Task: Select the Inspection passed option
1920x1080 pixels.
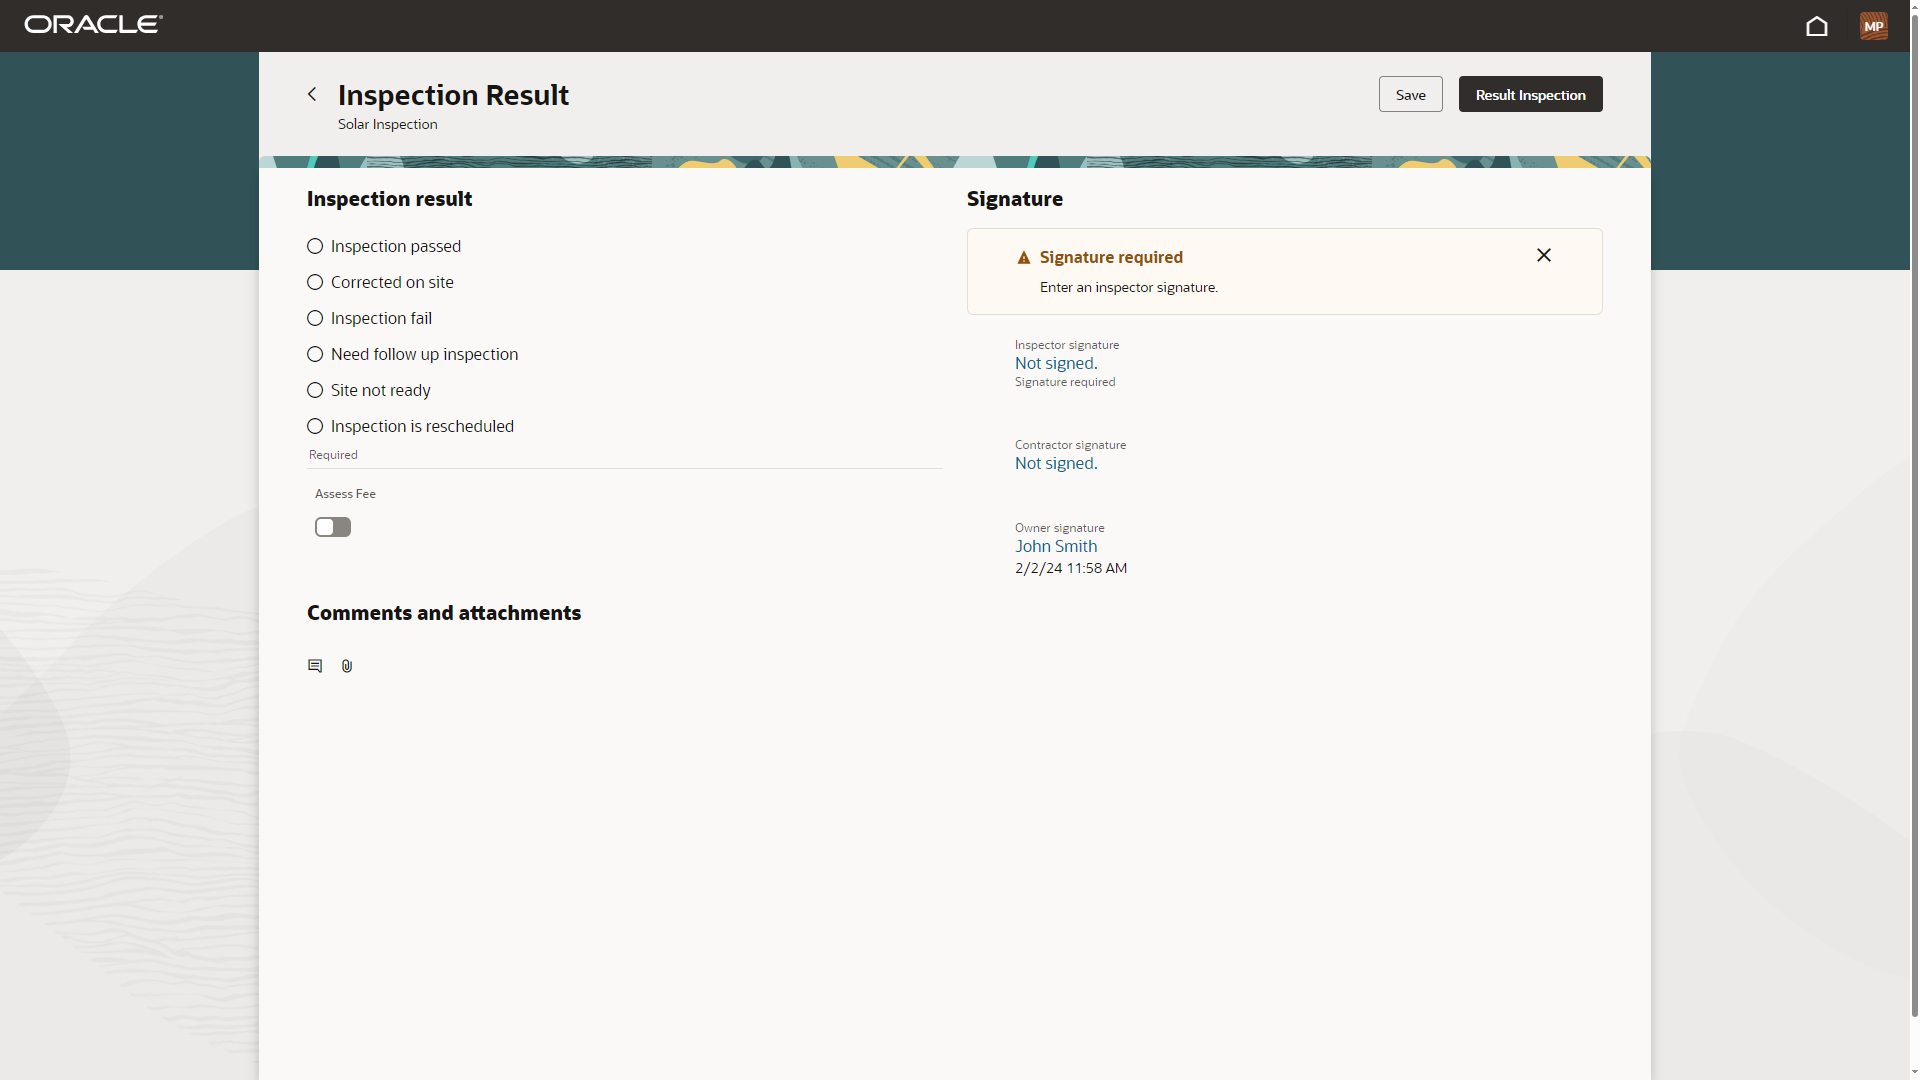Action: pos(314,246)
